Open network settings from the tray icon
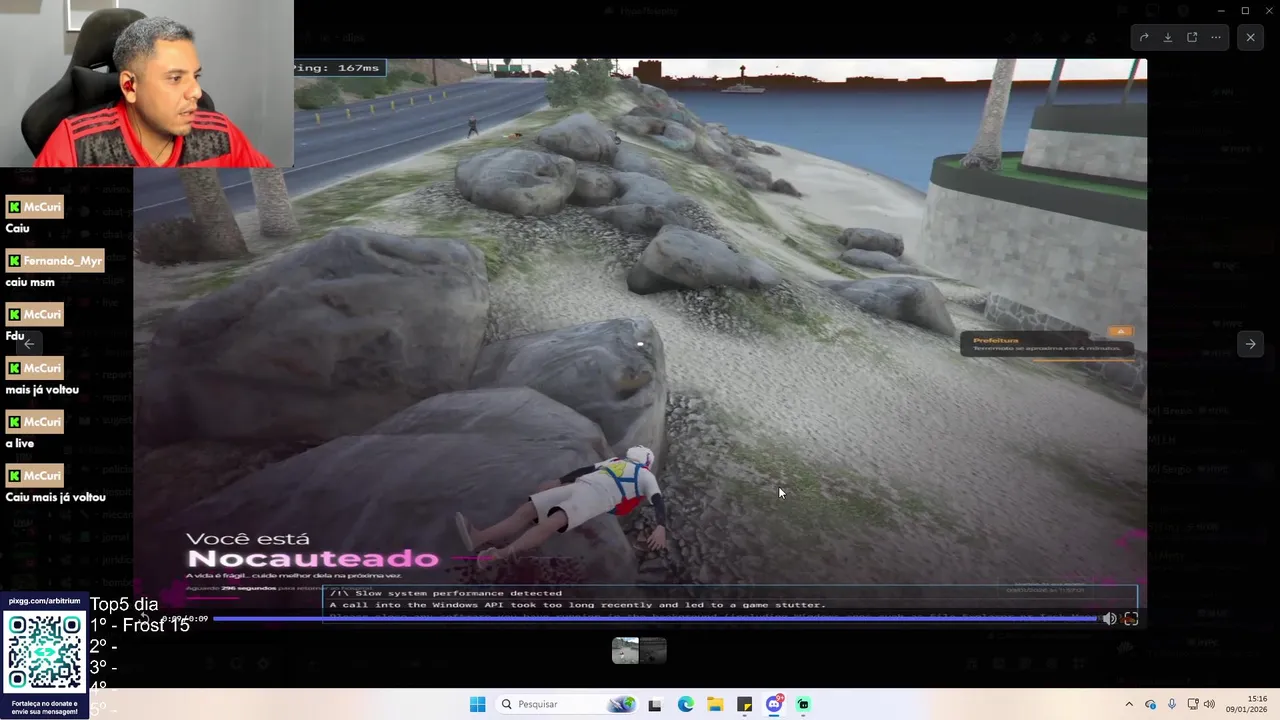The image size is (1280, 720). 1192,704
